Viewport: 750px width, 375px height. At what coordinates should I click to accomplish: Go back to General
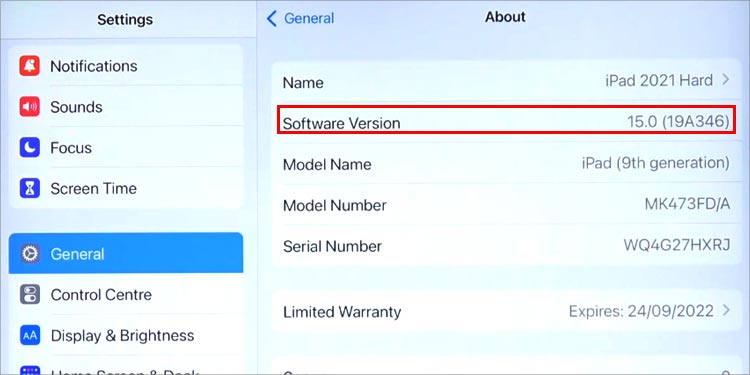click(x=300, y=19)
